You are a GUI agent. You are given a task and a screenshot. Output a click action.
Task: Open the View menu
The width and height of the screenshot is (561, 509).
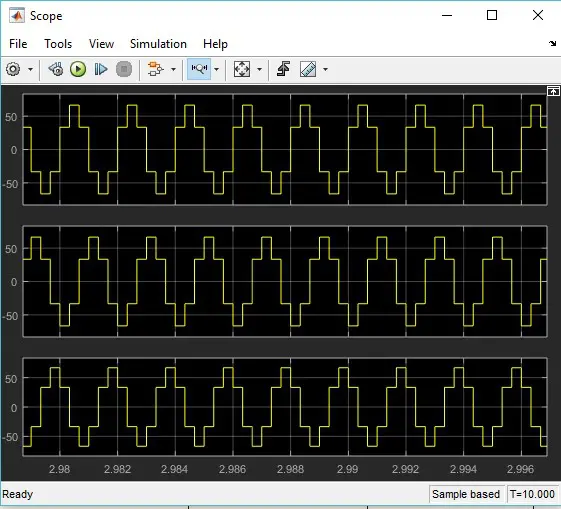point(101,44)
